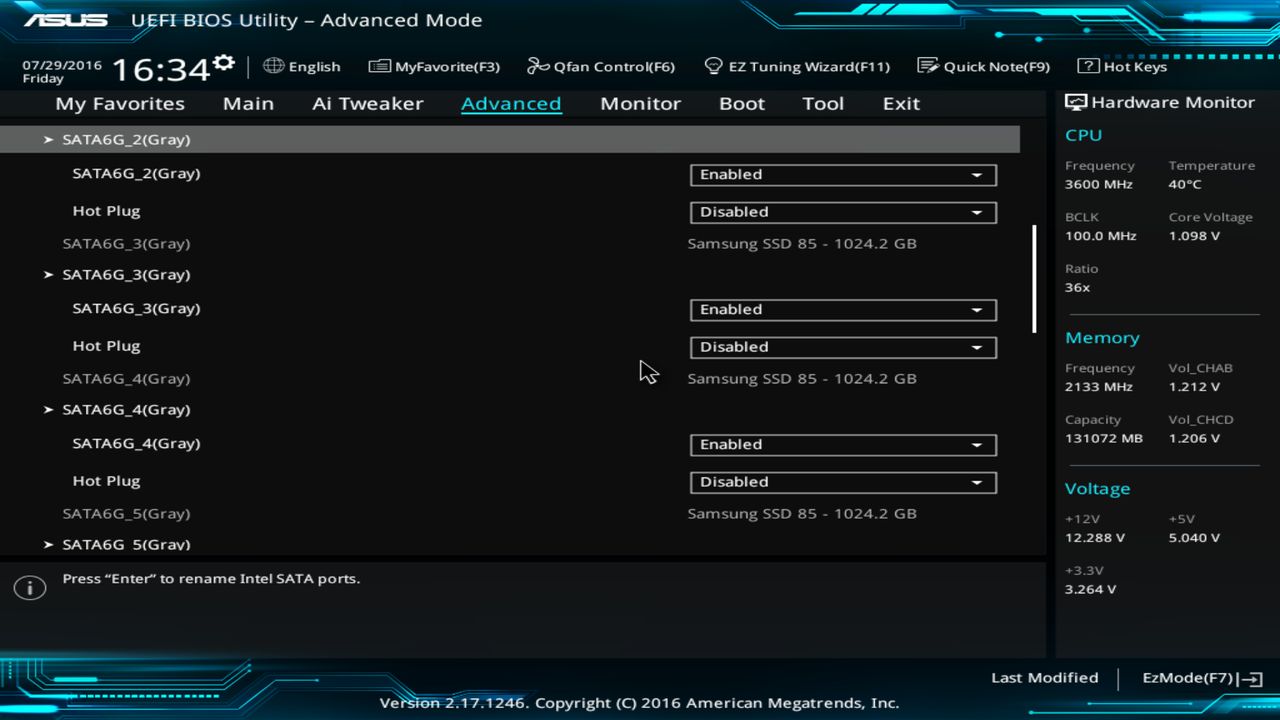Screen dimensions: 1280x720
Task: Click the Last Modified button
Action: click(1044, 677)
